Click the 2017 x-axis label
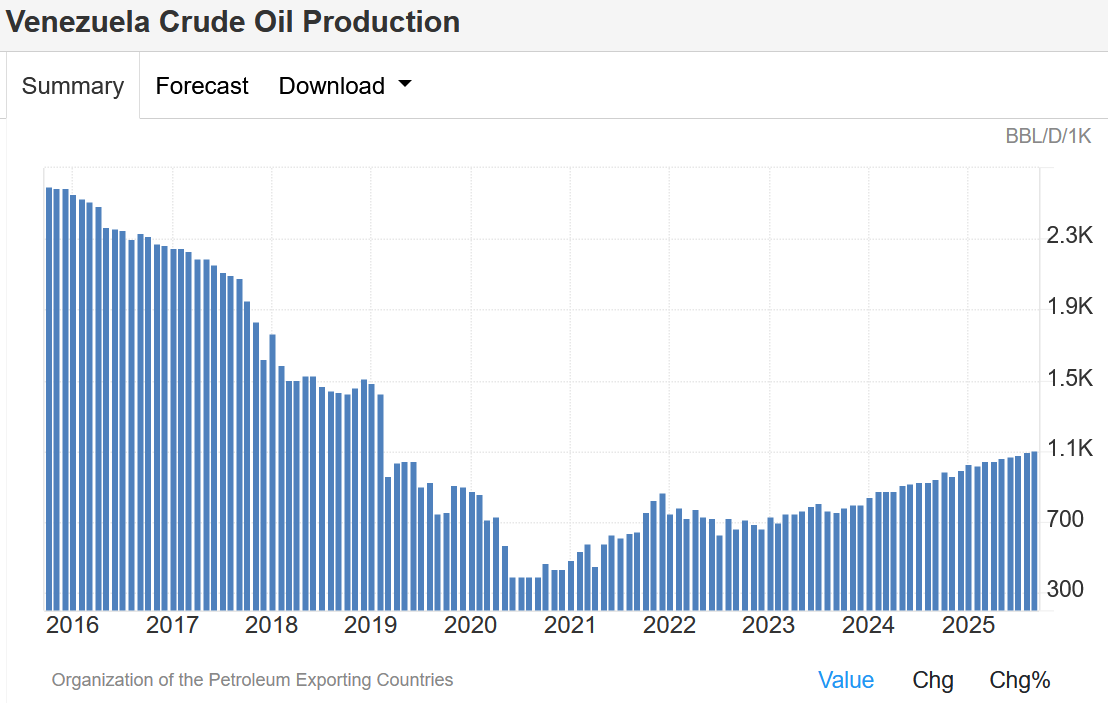 [x=172, y=625]
